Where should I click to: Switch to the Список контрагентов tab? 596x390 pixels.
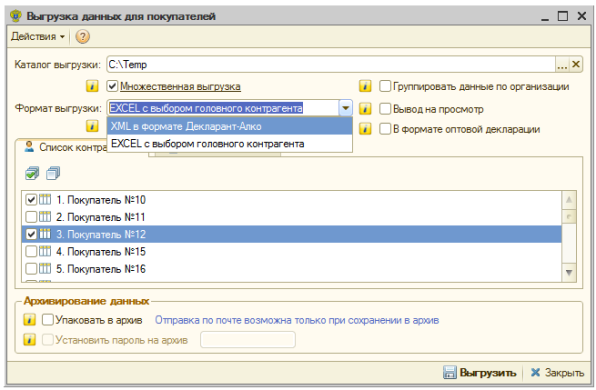[65, 147]
